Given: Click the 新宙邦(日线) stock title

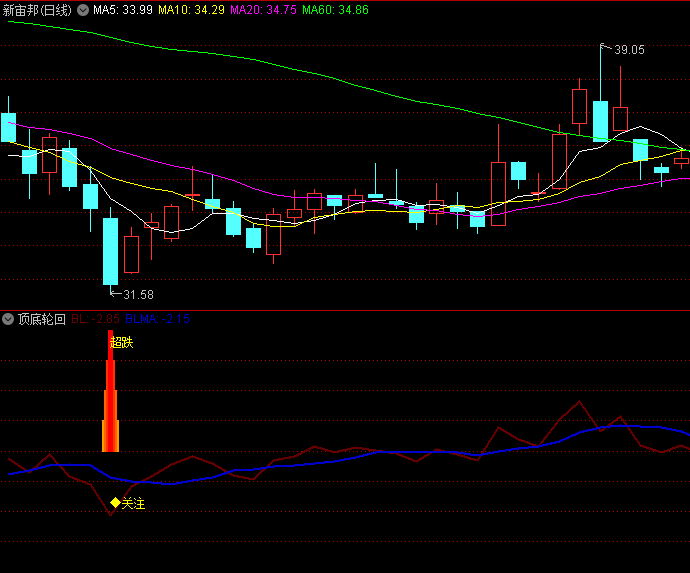Looking at the screenshot, I should pyautogui.click(x=37, y=10).
